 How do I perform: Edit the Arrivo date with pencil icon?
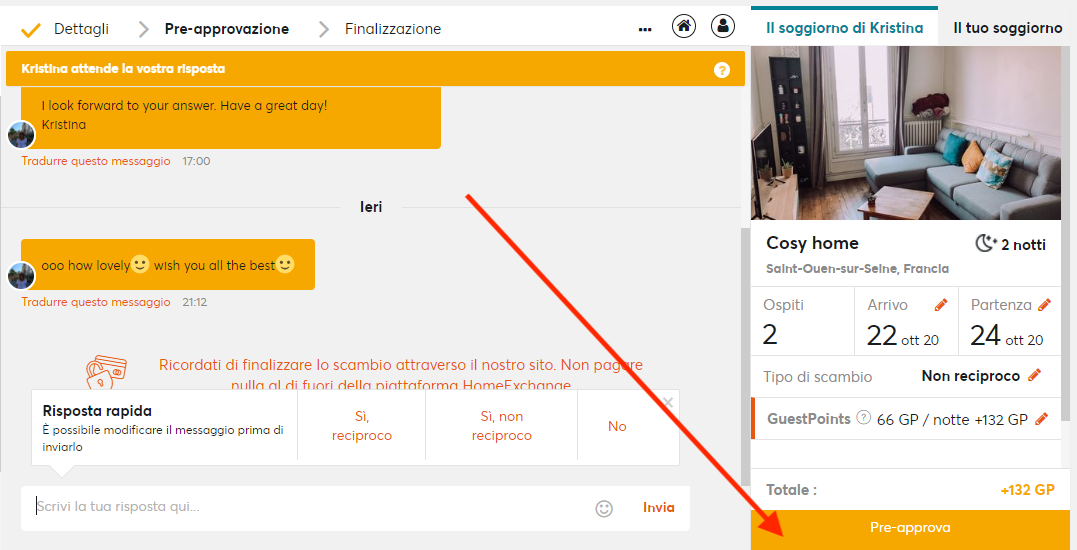tap(940, 305)
